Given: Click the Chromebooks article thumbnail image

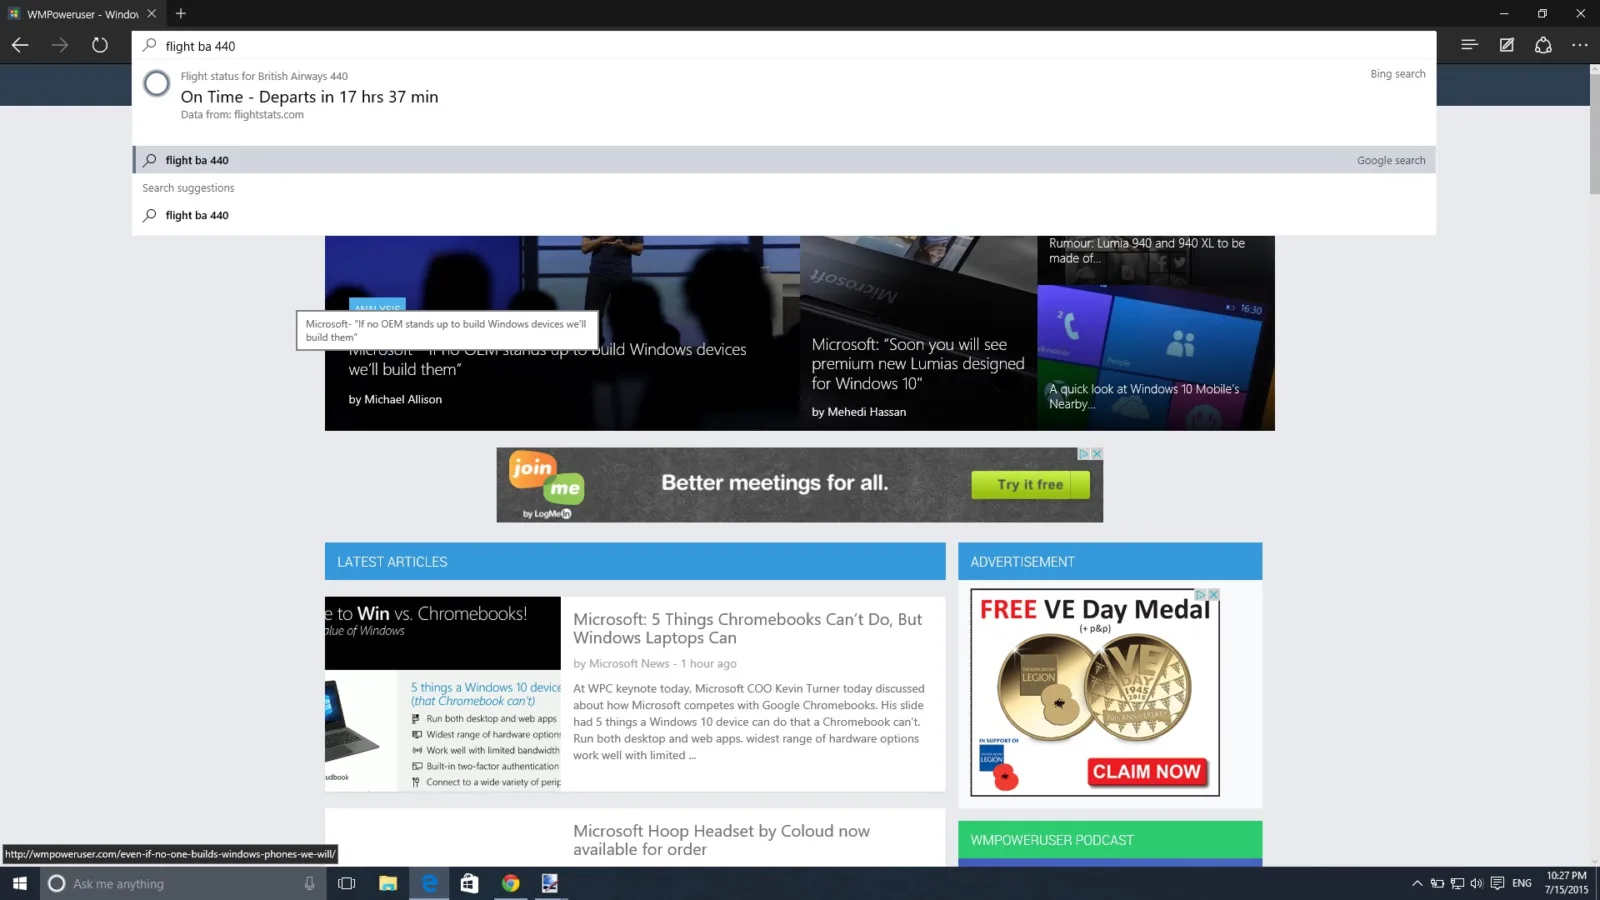Looking at the screenshot, I should point(443,693).
